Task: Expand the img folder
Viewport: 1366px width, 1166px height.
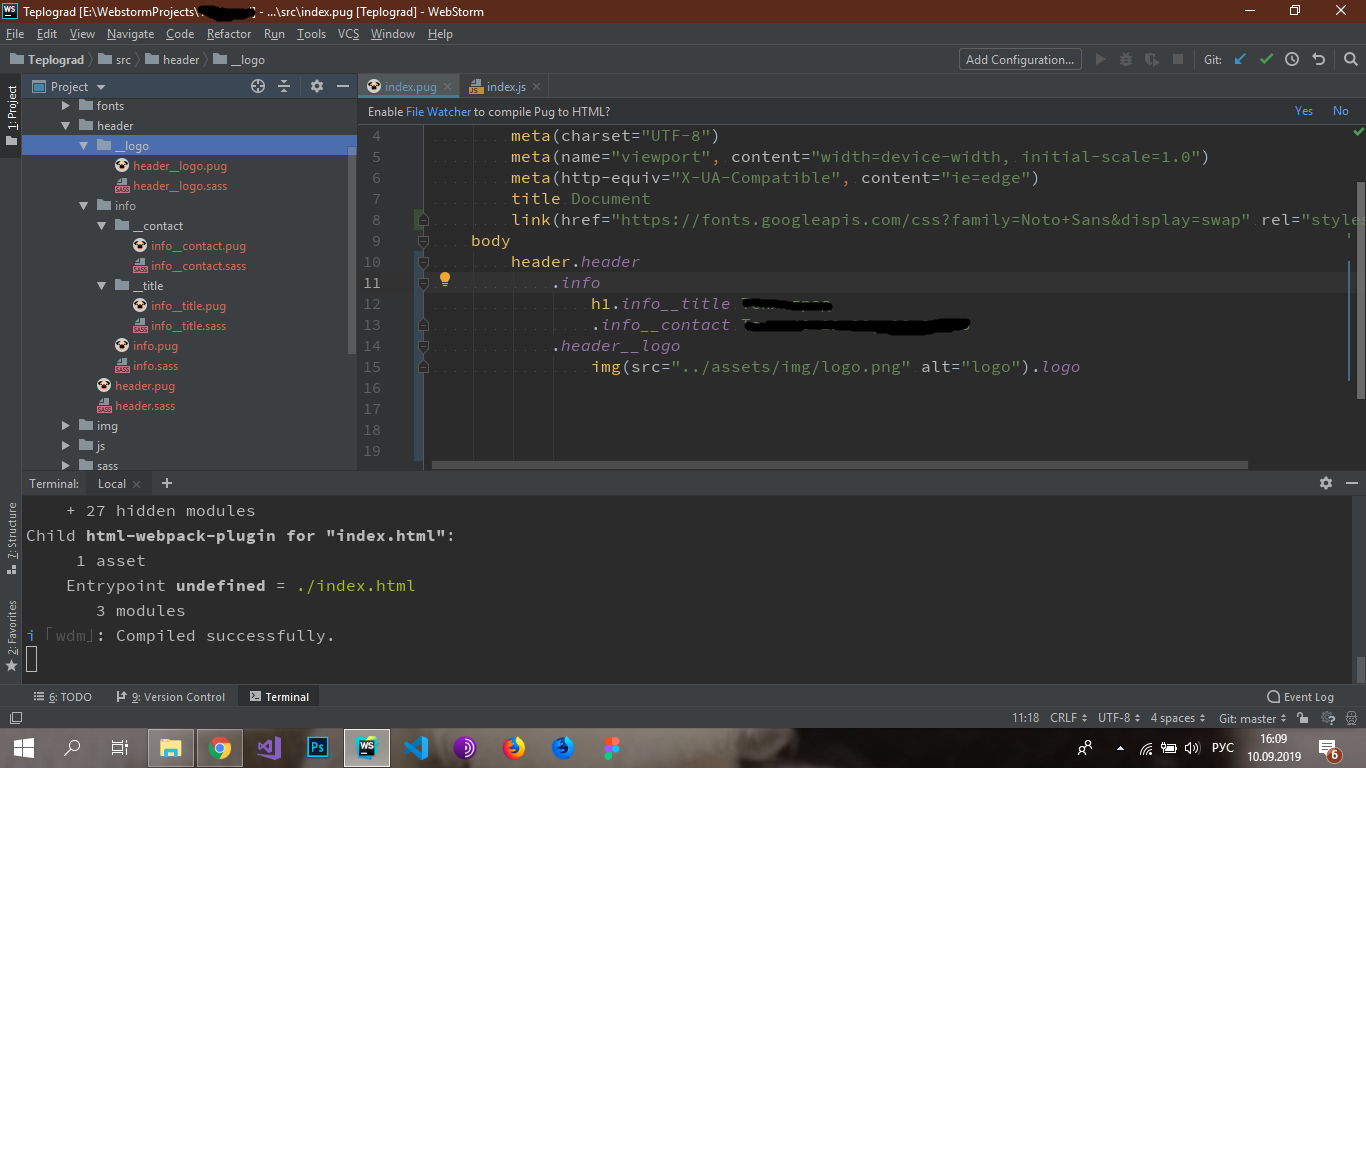Action: (x=66, y=425)
